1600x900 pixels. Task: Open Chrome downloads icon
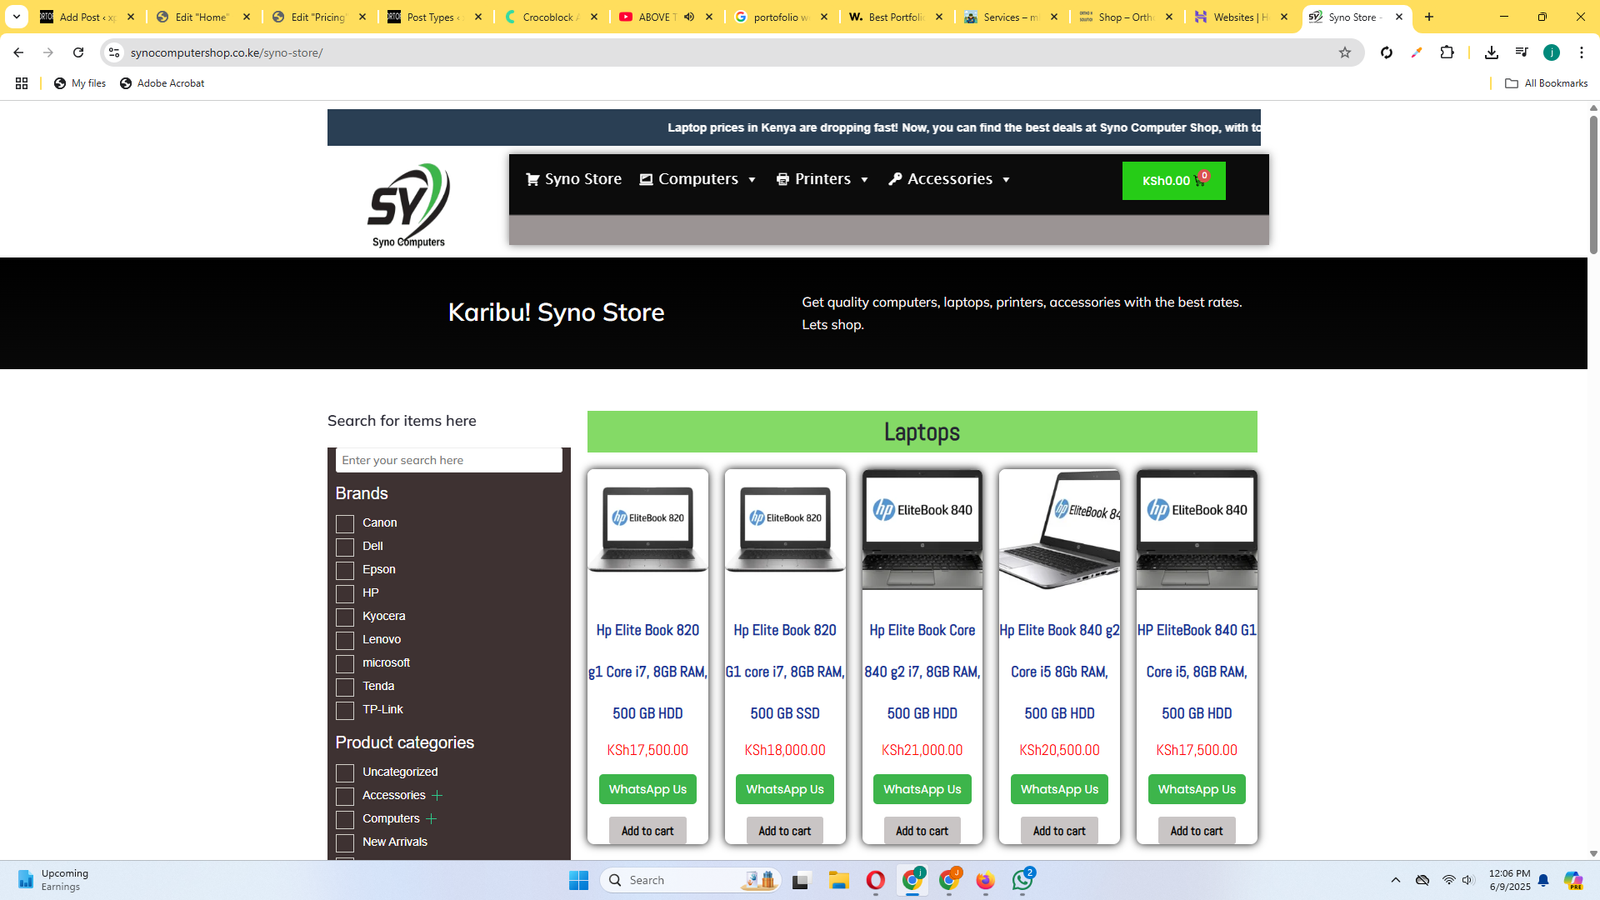pyautogui.click(x=1491, y=52)
